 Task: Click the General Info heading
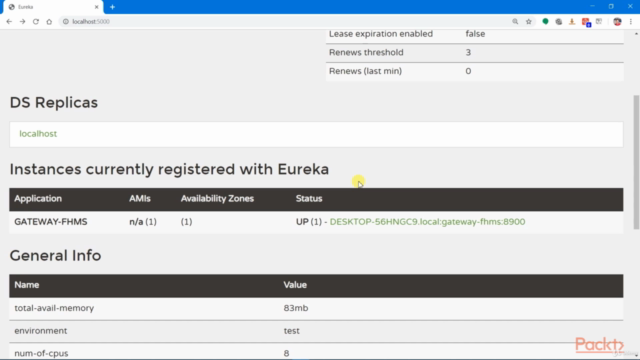click(56, 256)
